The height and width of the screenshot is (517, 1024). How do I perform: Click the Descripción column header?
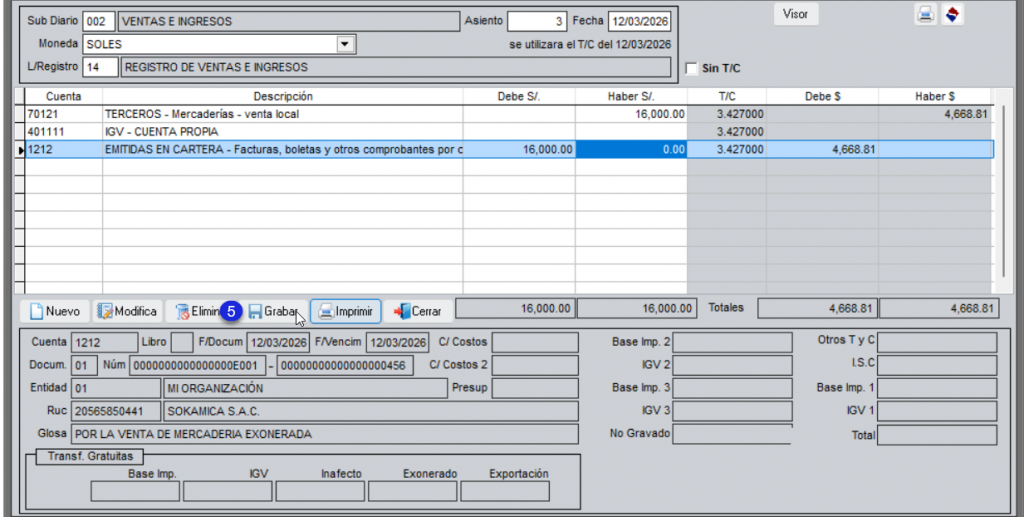[x=283, y=97]
